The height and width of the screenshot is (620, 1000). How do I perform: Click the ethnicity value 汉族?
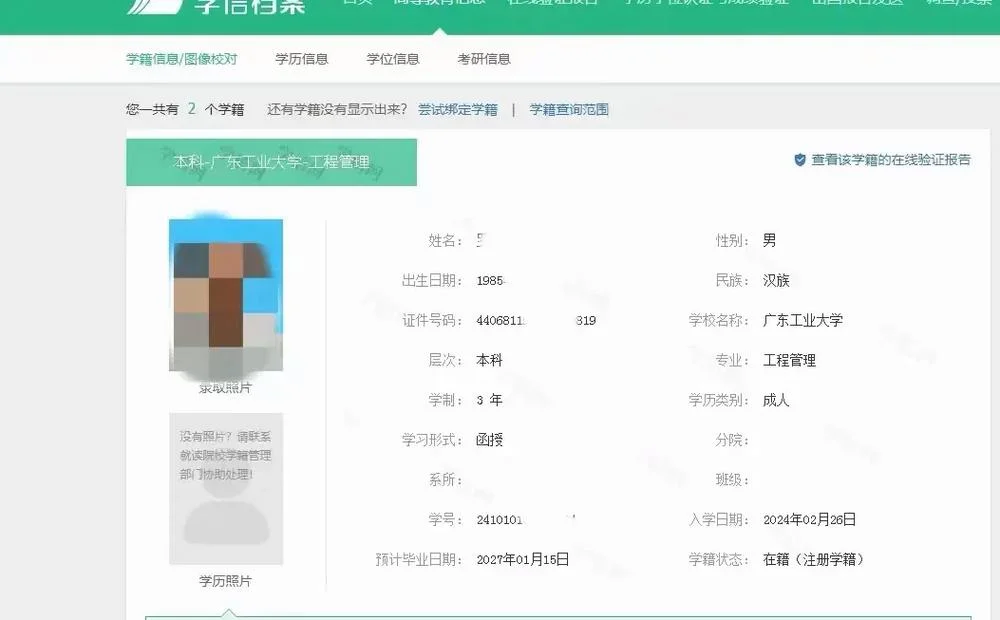[776, 281]
